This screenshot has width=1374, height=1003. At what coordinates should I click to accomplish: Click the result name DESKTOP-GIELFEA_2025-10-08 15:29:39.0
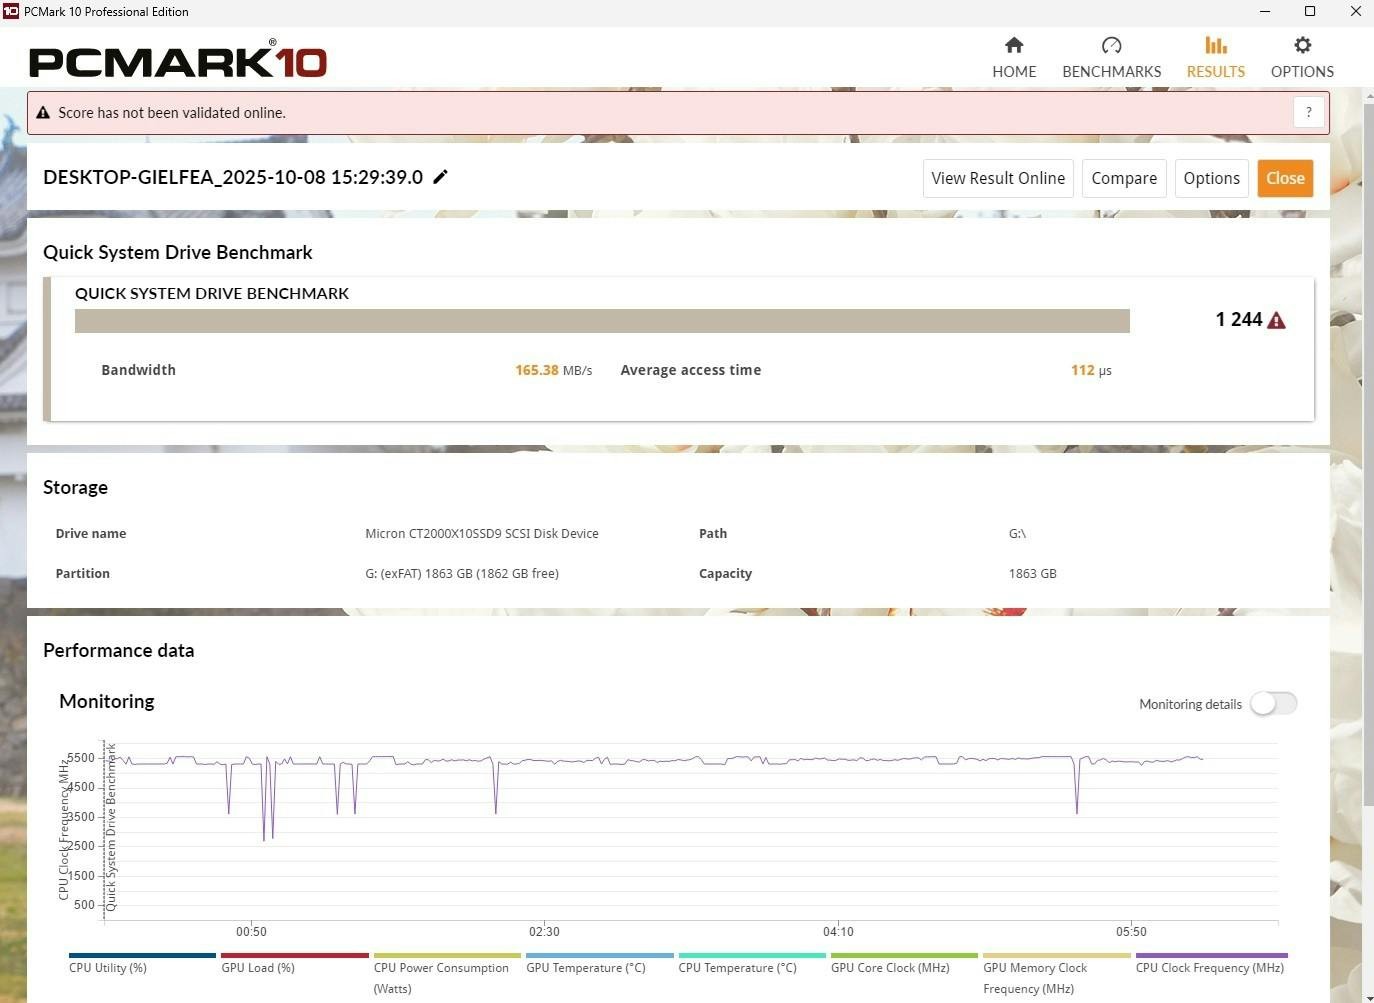[x=233, y=177]
